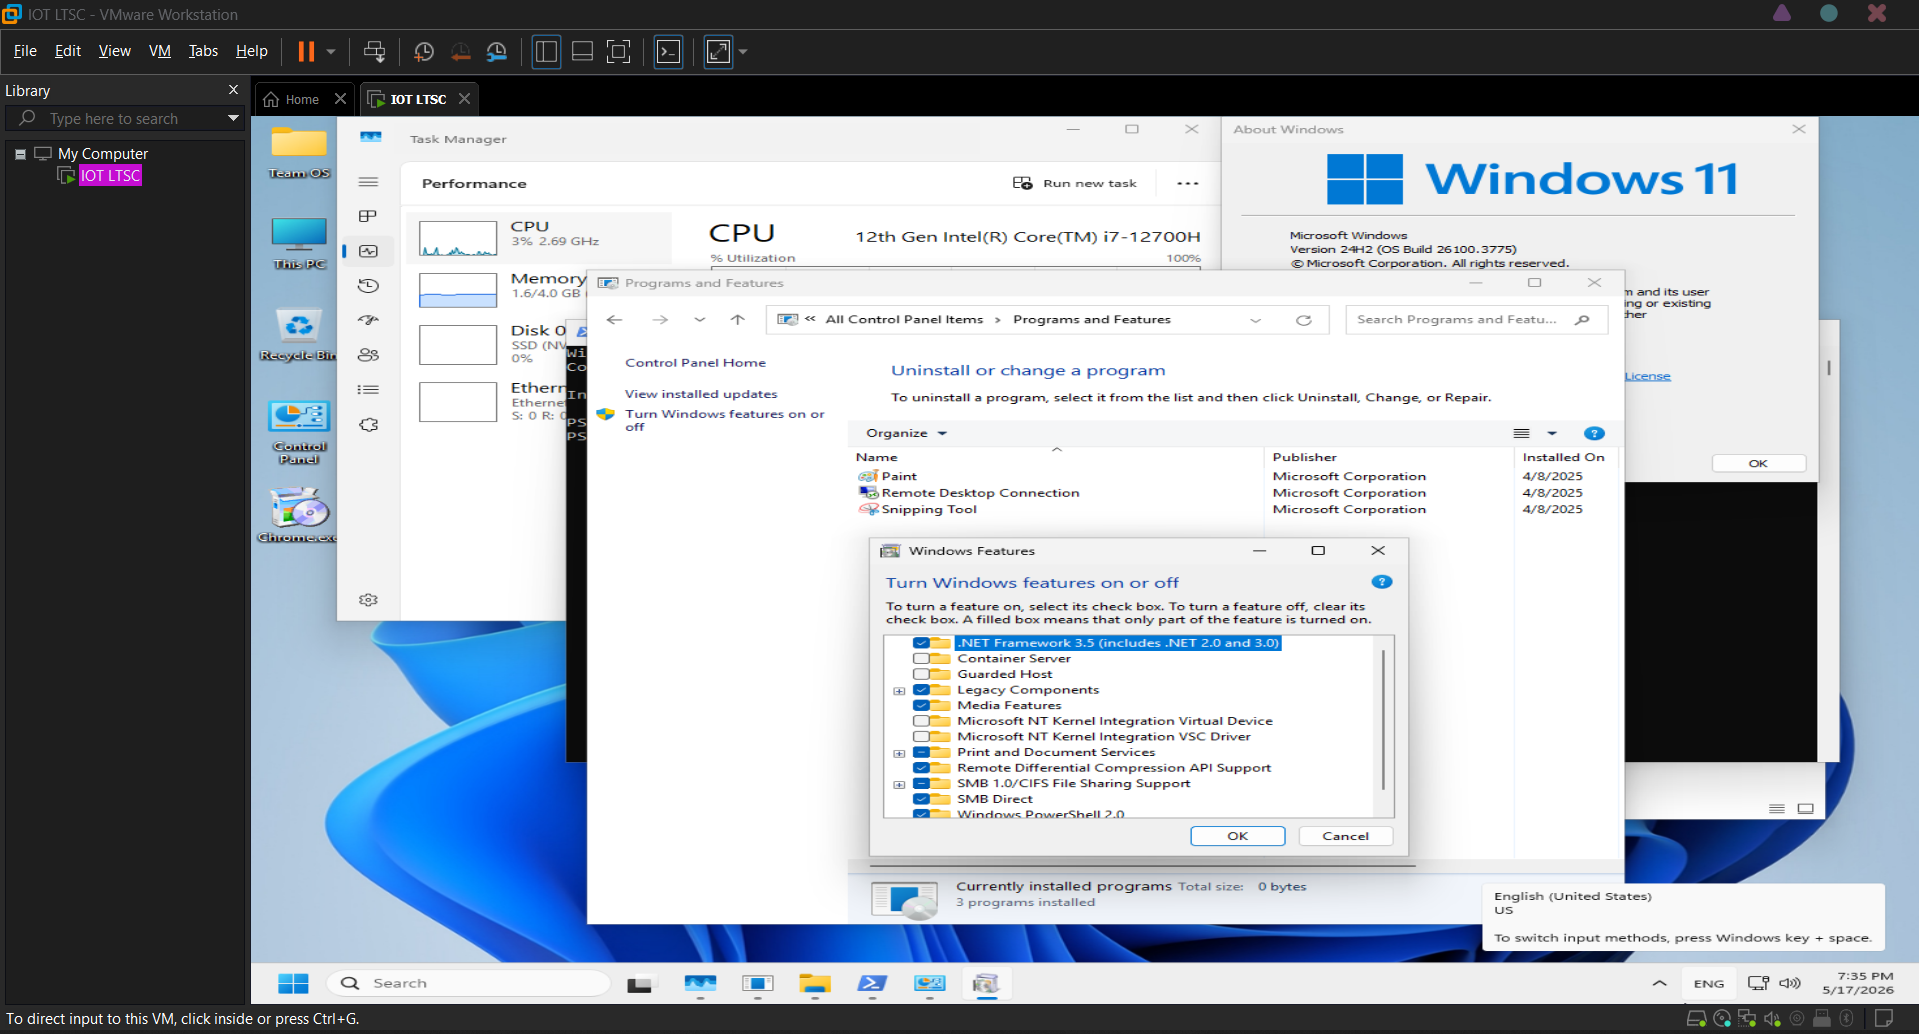
Task: Click the Control Panel desktop icon
Action: 299,432
